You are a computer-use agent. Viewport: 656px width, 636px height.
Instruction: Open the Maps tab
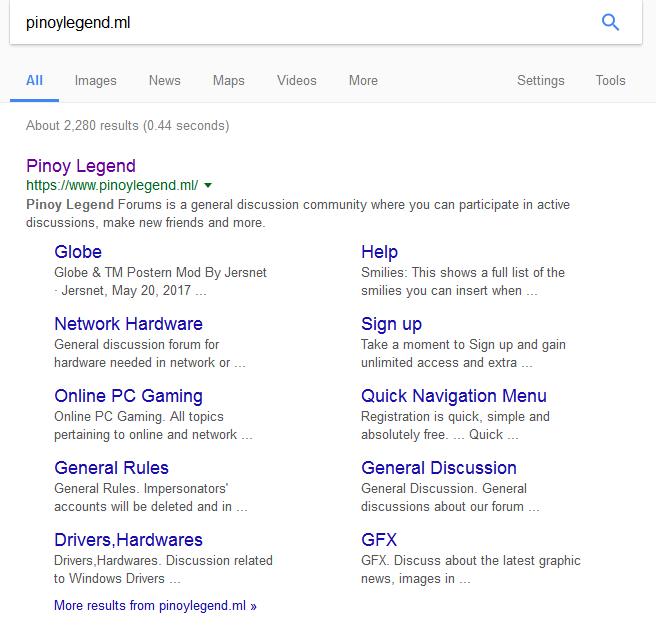pos(229,81)
